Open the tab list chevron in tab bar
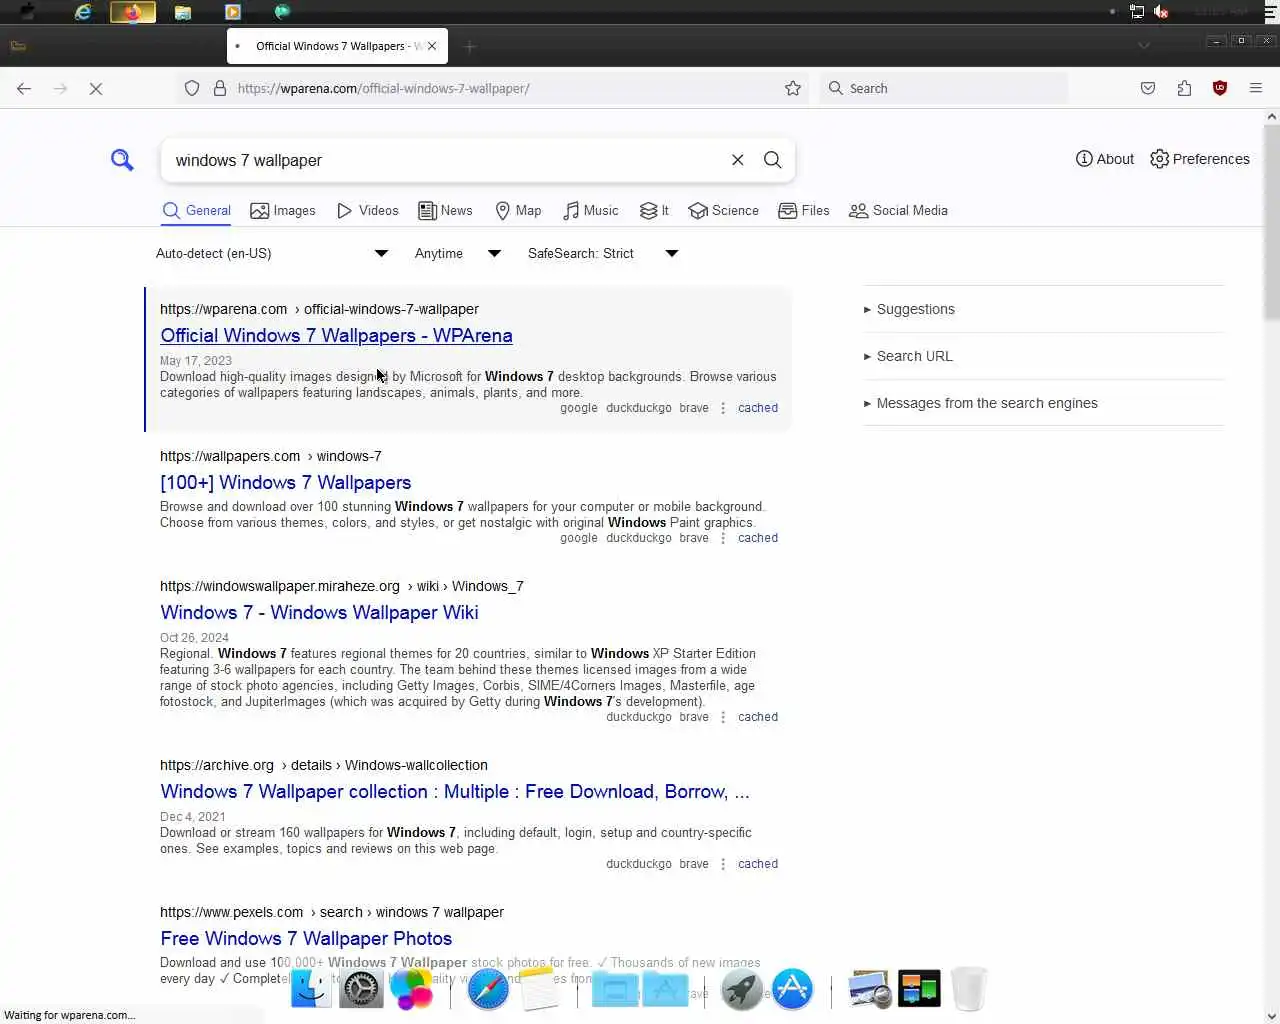 click(x=1144, y=45)
